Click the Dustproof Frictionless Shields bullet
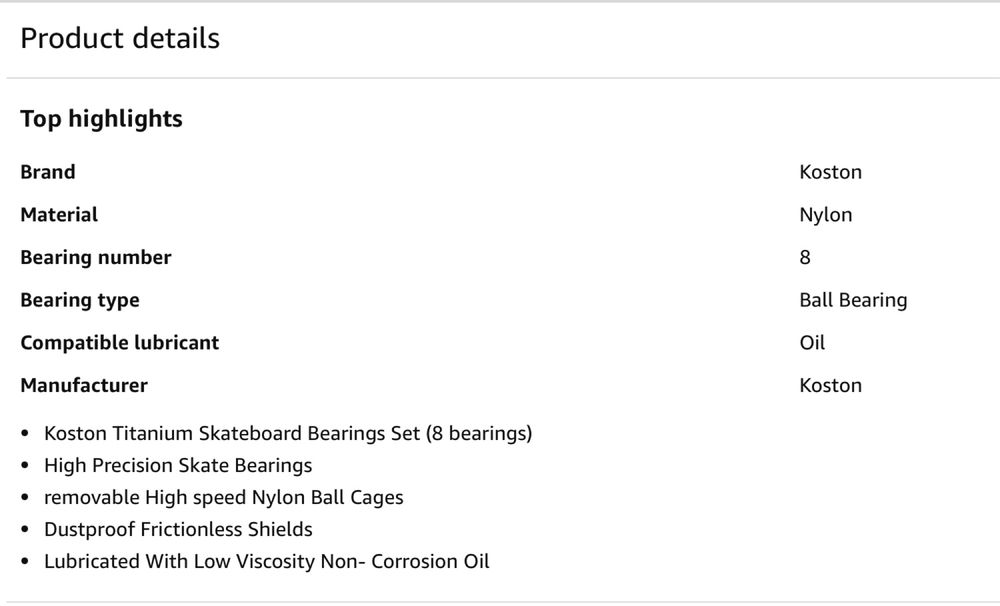1000x606 pixels. click(x=178, y=529)
